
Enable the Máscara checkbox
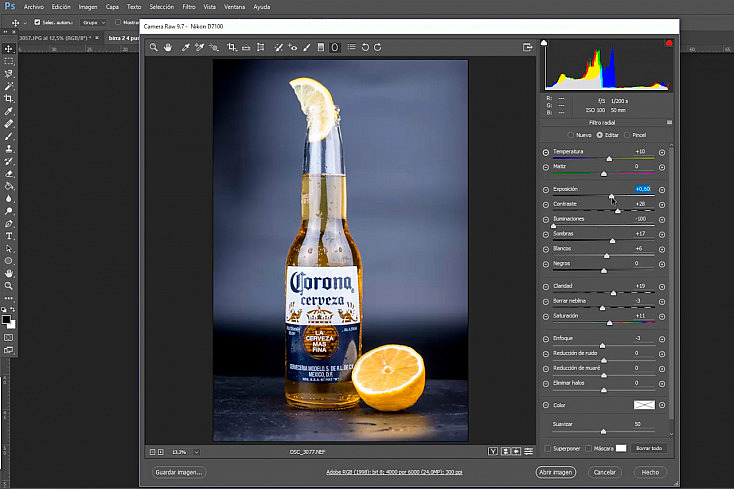[588, 448]
